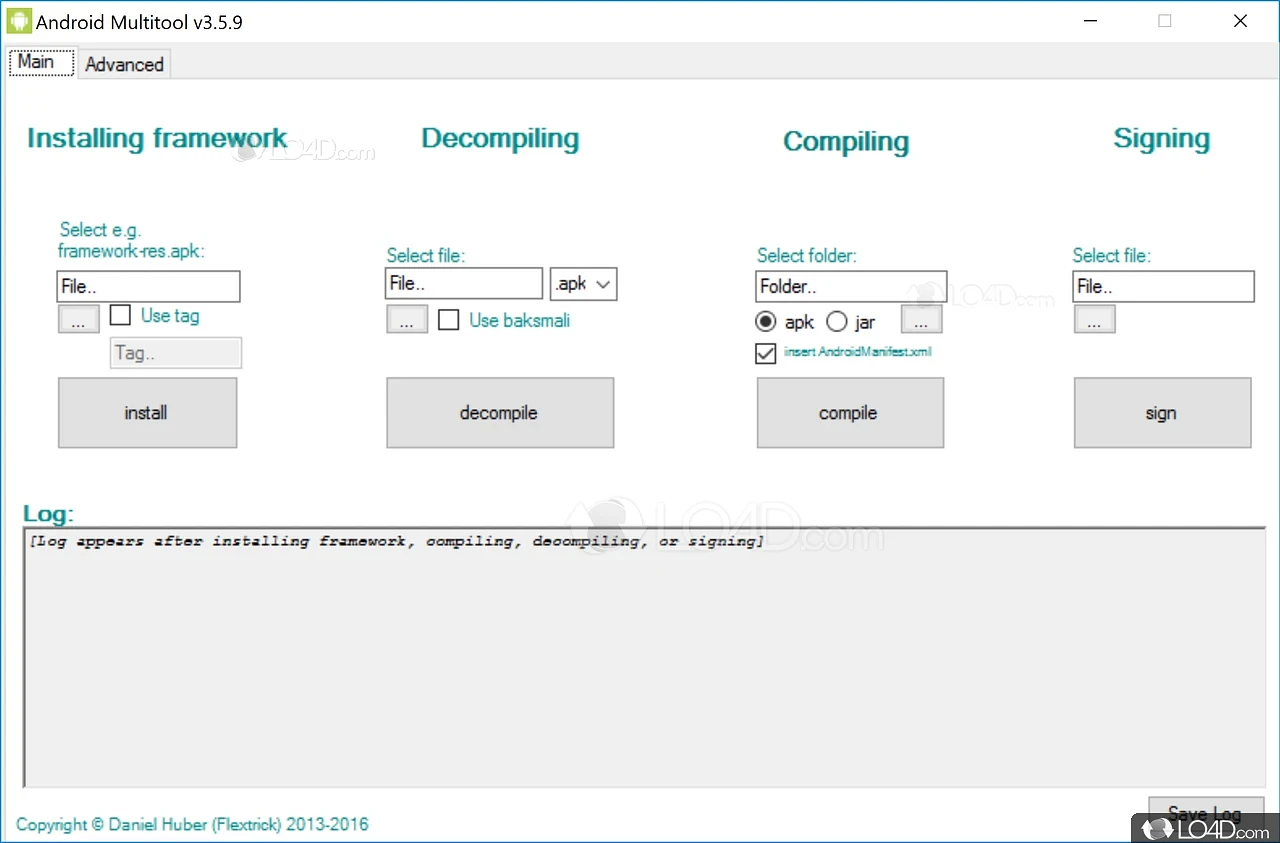Uncheck insert AndroidManifest.xml checkbox
The width and height of the screenshot is (1280, 843).
(766, 353)
